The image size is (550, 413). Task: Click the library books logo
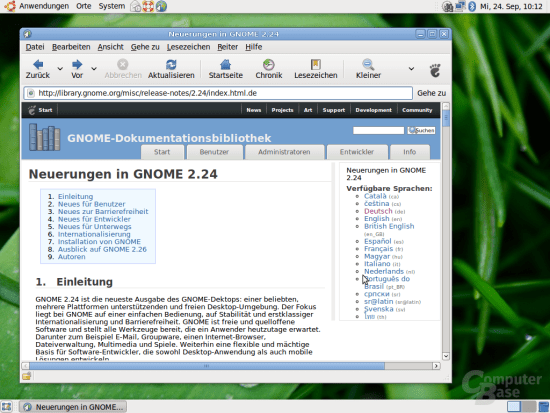pyautogui.click(x=45, y=137)
